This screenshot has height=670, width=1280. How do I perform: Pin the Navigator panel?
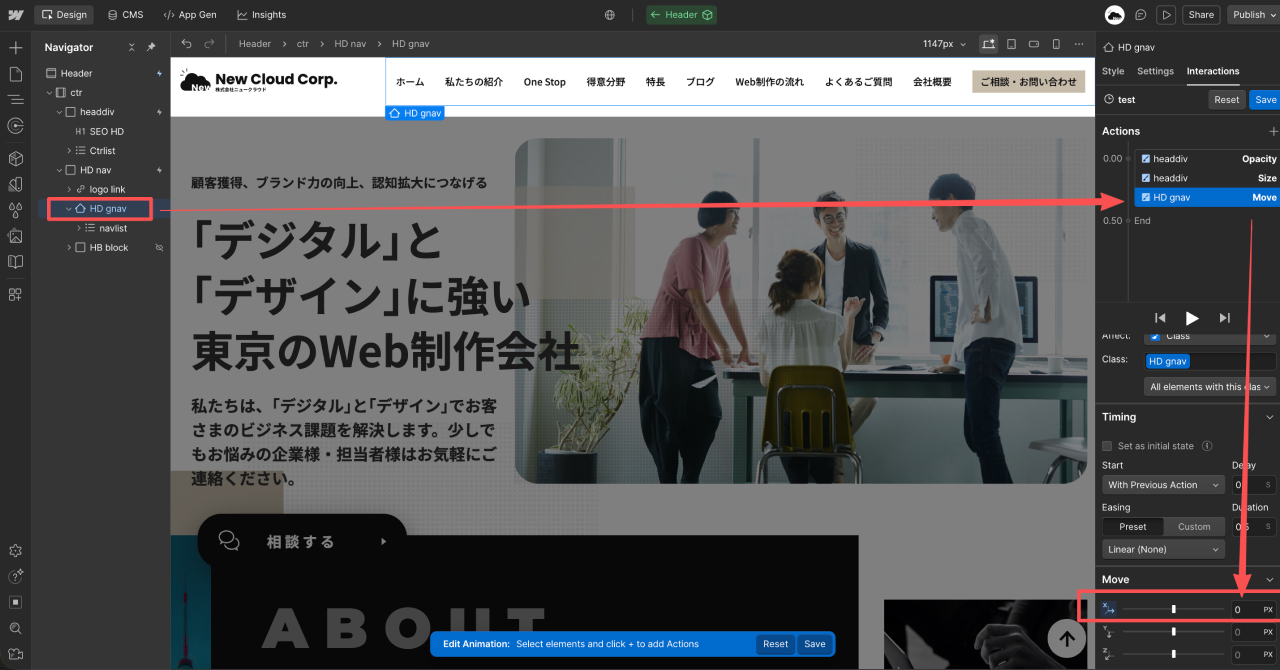tap(151, 47)
